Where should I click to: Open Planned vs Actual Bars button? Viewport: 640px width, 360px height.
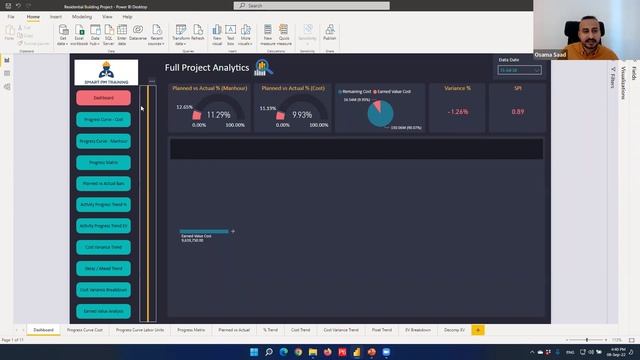tap(104, 184)
